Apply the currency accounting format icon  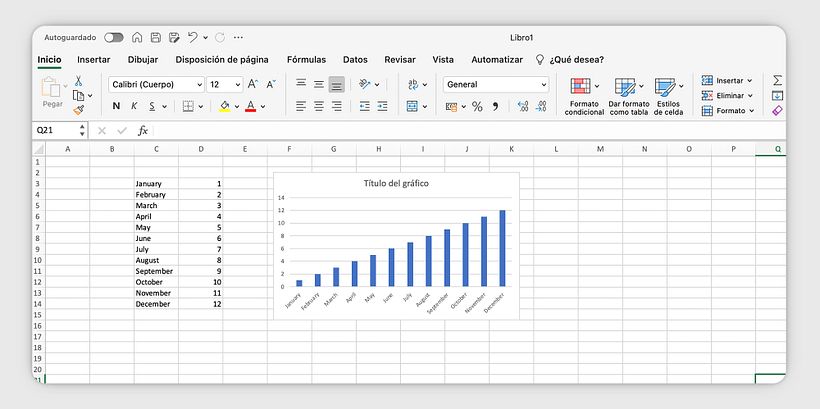[x=451, y=107]
